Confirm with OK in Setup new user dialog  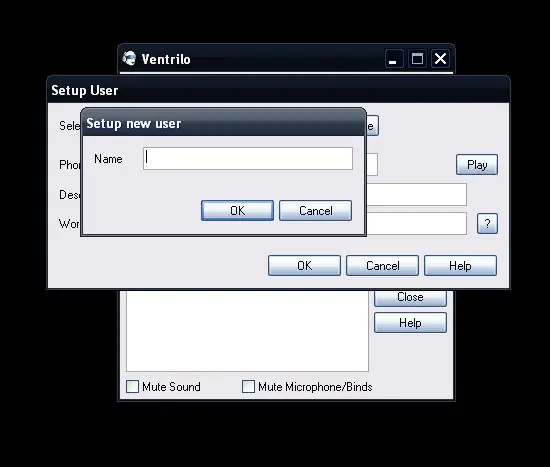237,211
